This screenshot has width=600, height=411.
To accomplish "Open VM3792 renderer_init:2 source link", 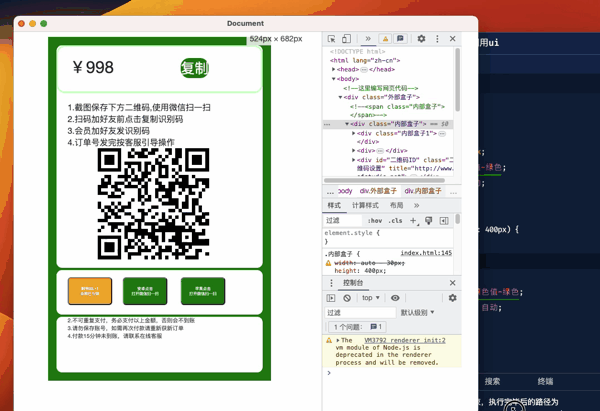I will click(x=404, y=340).
